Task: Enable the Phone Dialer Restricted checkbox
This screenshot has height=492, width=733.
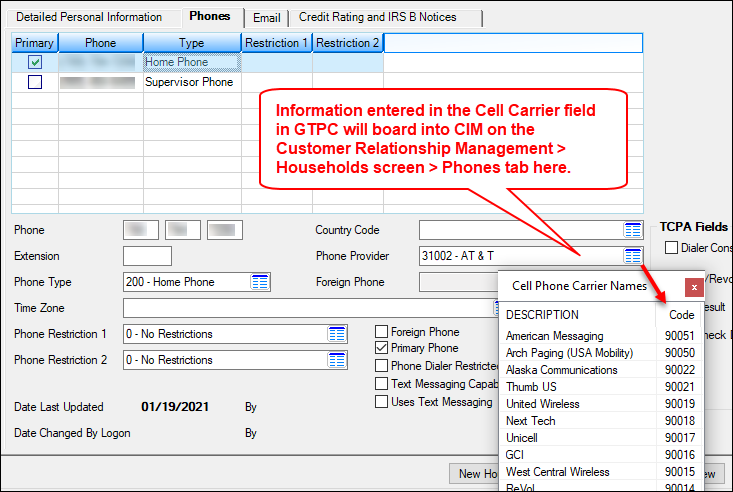Action: click(x=381, y=365)
